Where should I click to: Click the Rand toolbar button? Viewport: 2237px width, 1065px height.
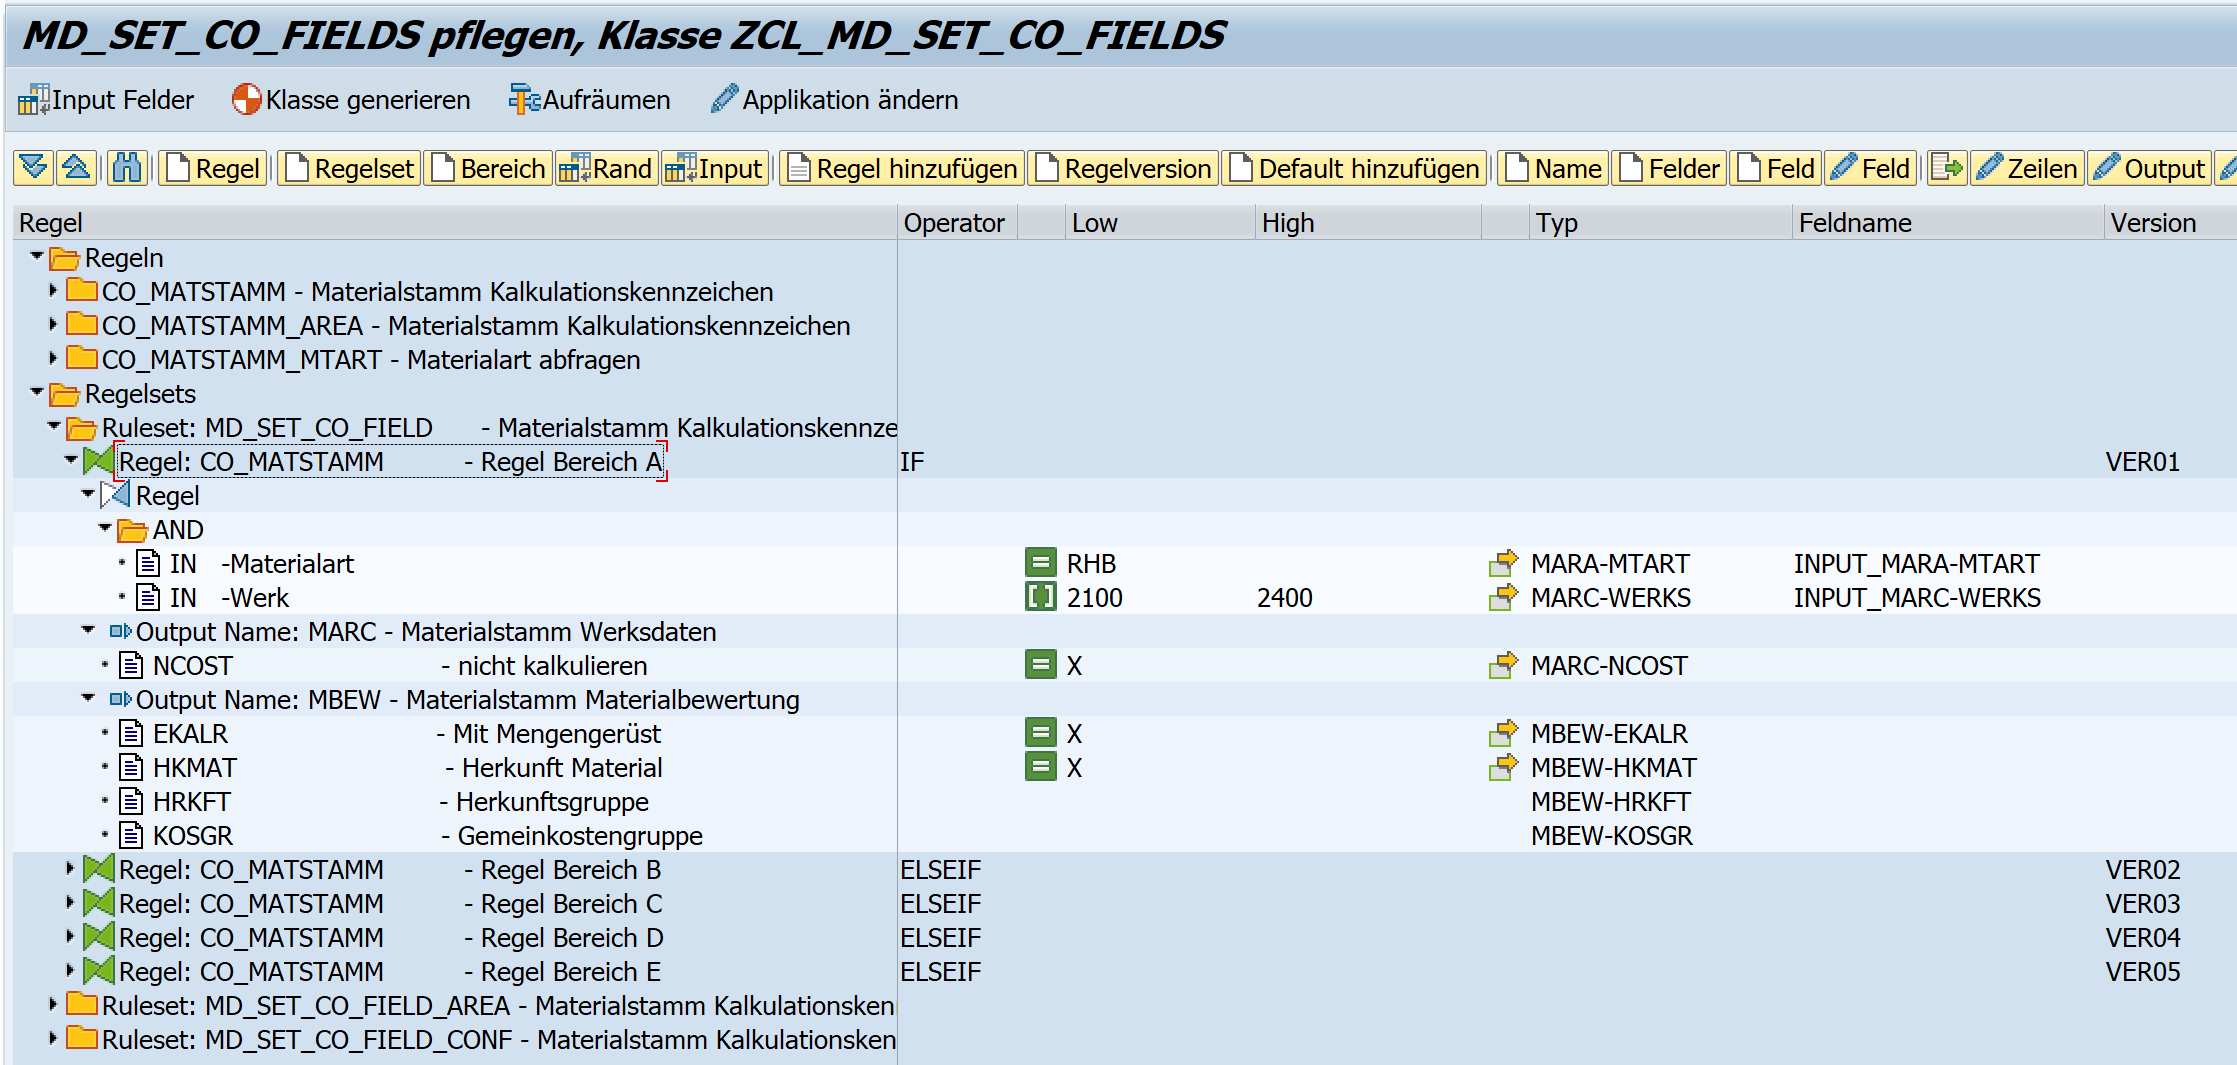[607, 168]
